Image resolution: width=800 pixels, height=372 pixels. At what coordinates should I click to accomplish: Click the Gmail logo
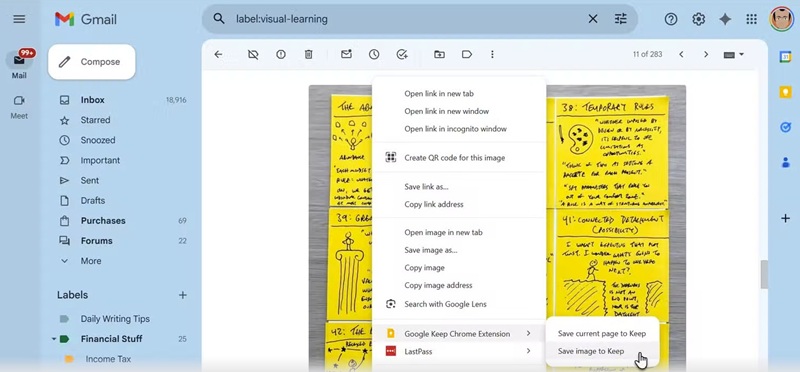[86, 19]
